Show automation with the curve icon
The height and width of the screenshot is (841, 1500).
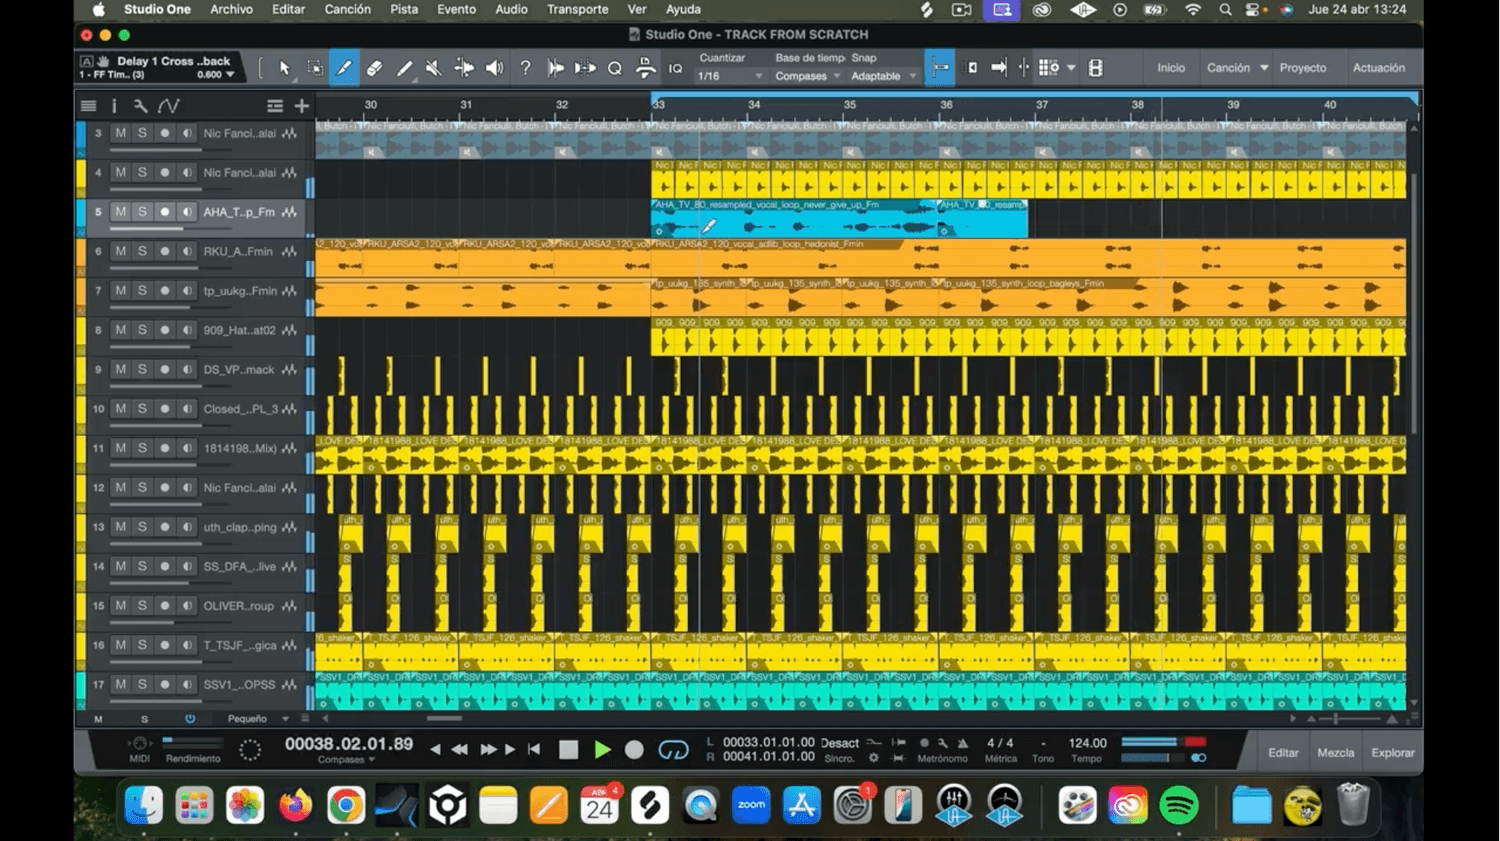pos(169,105)
